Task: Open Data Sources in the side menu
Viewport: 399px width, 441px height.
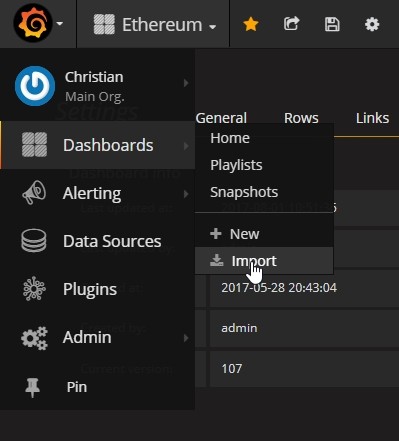Action: [97, 241]
